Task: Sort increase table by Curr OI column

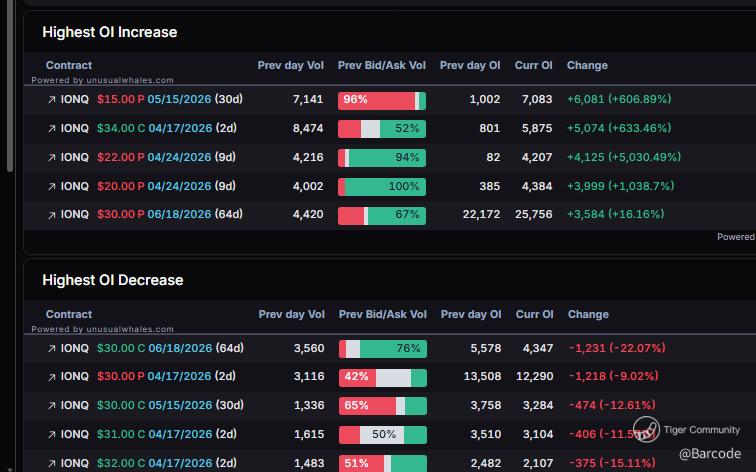Action: point(533,65)
